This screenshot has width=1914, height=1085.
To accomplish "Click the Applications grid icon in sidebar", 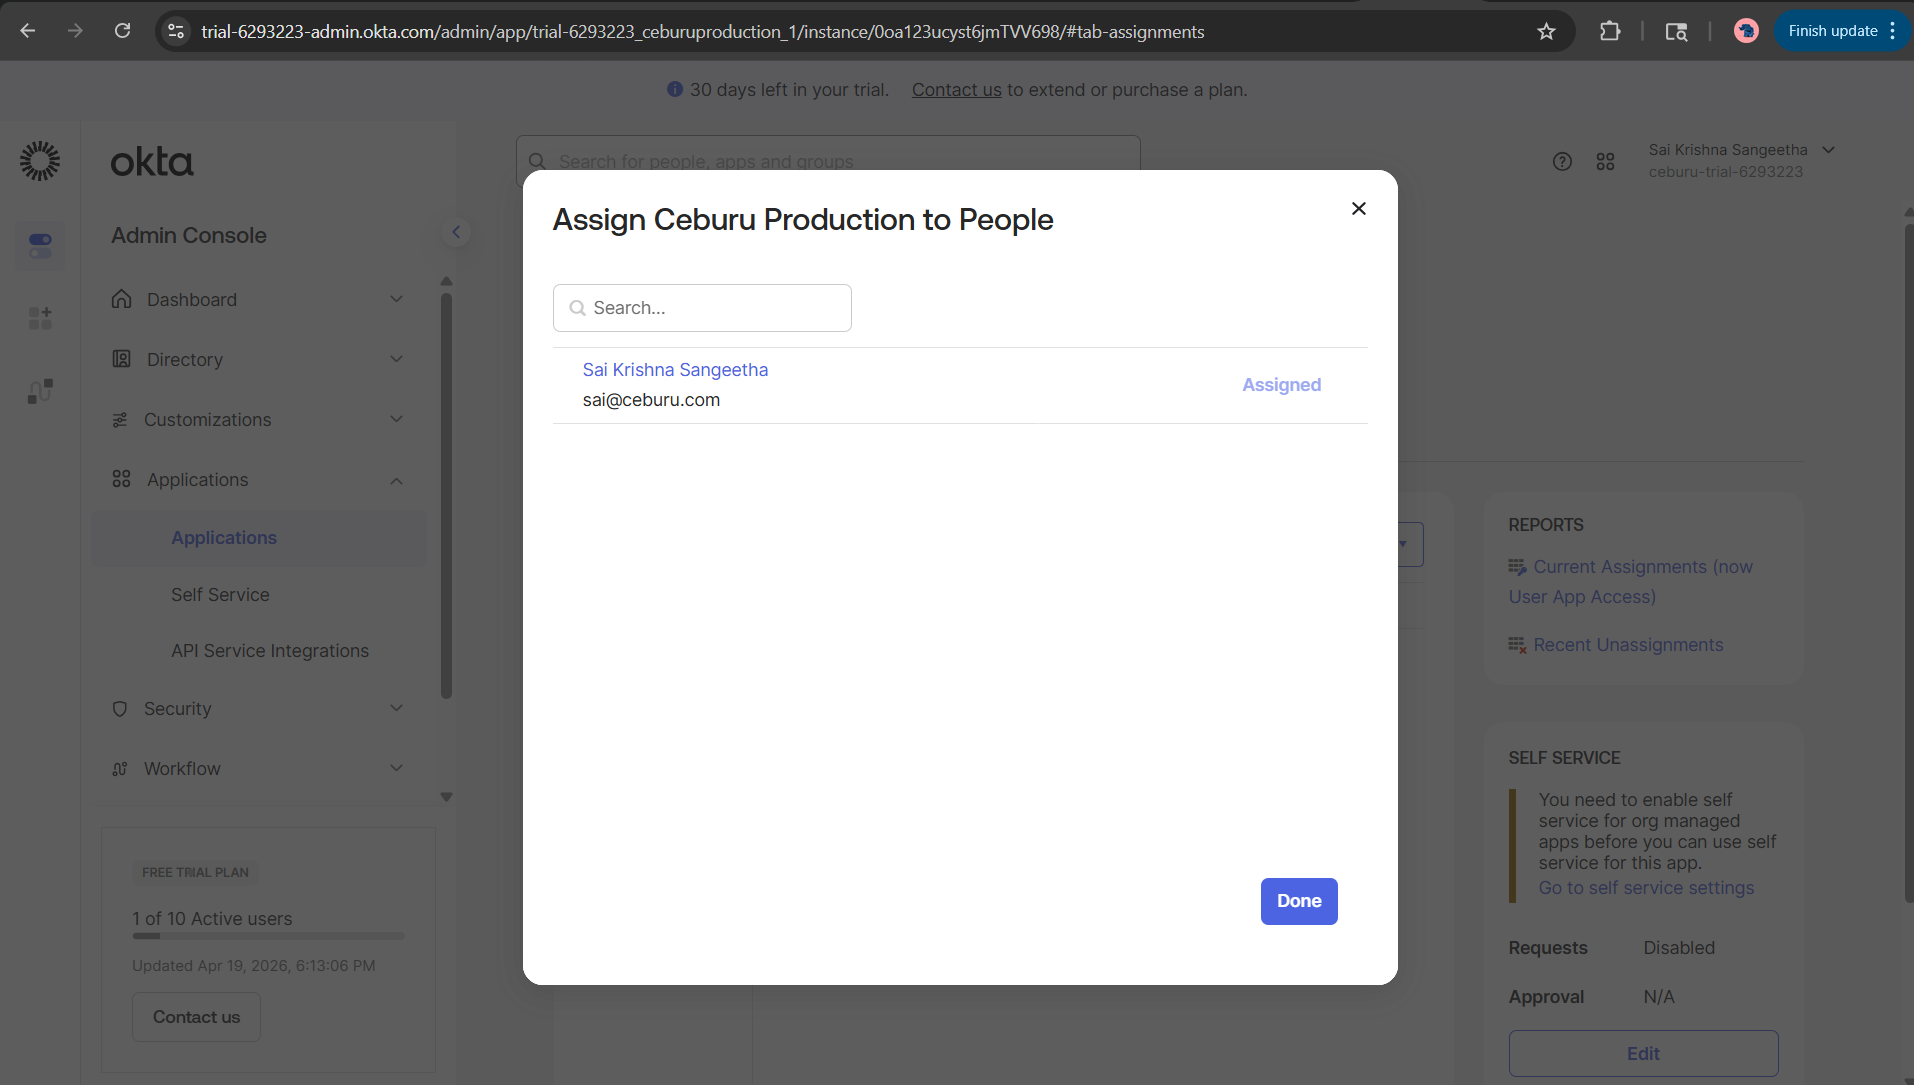I will pos(121,479).
